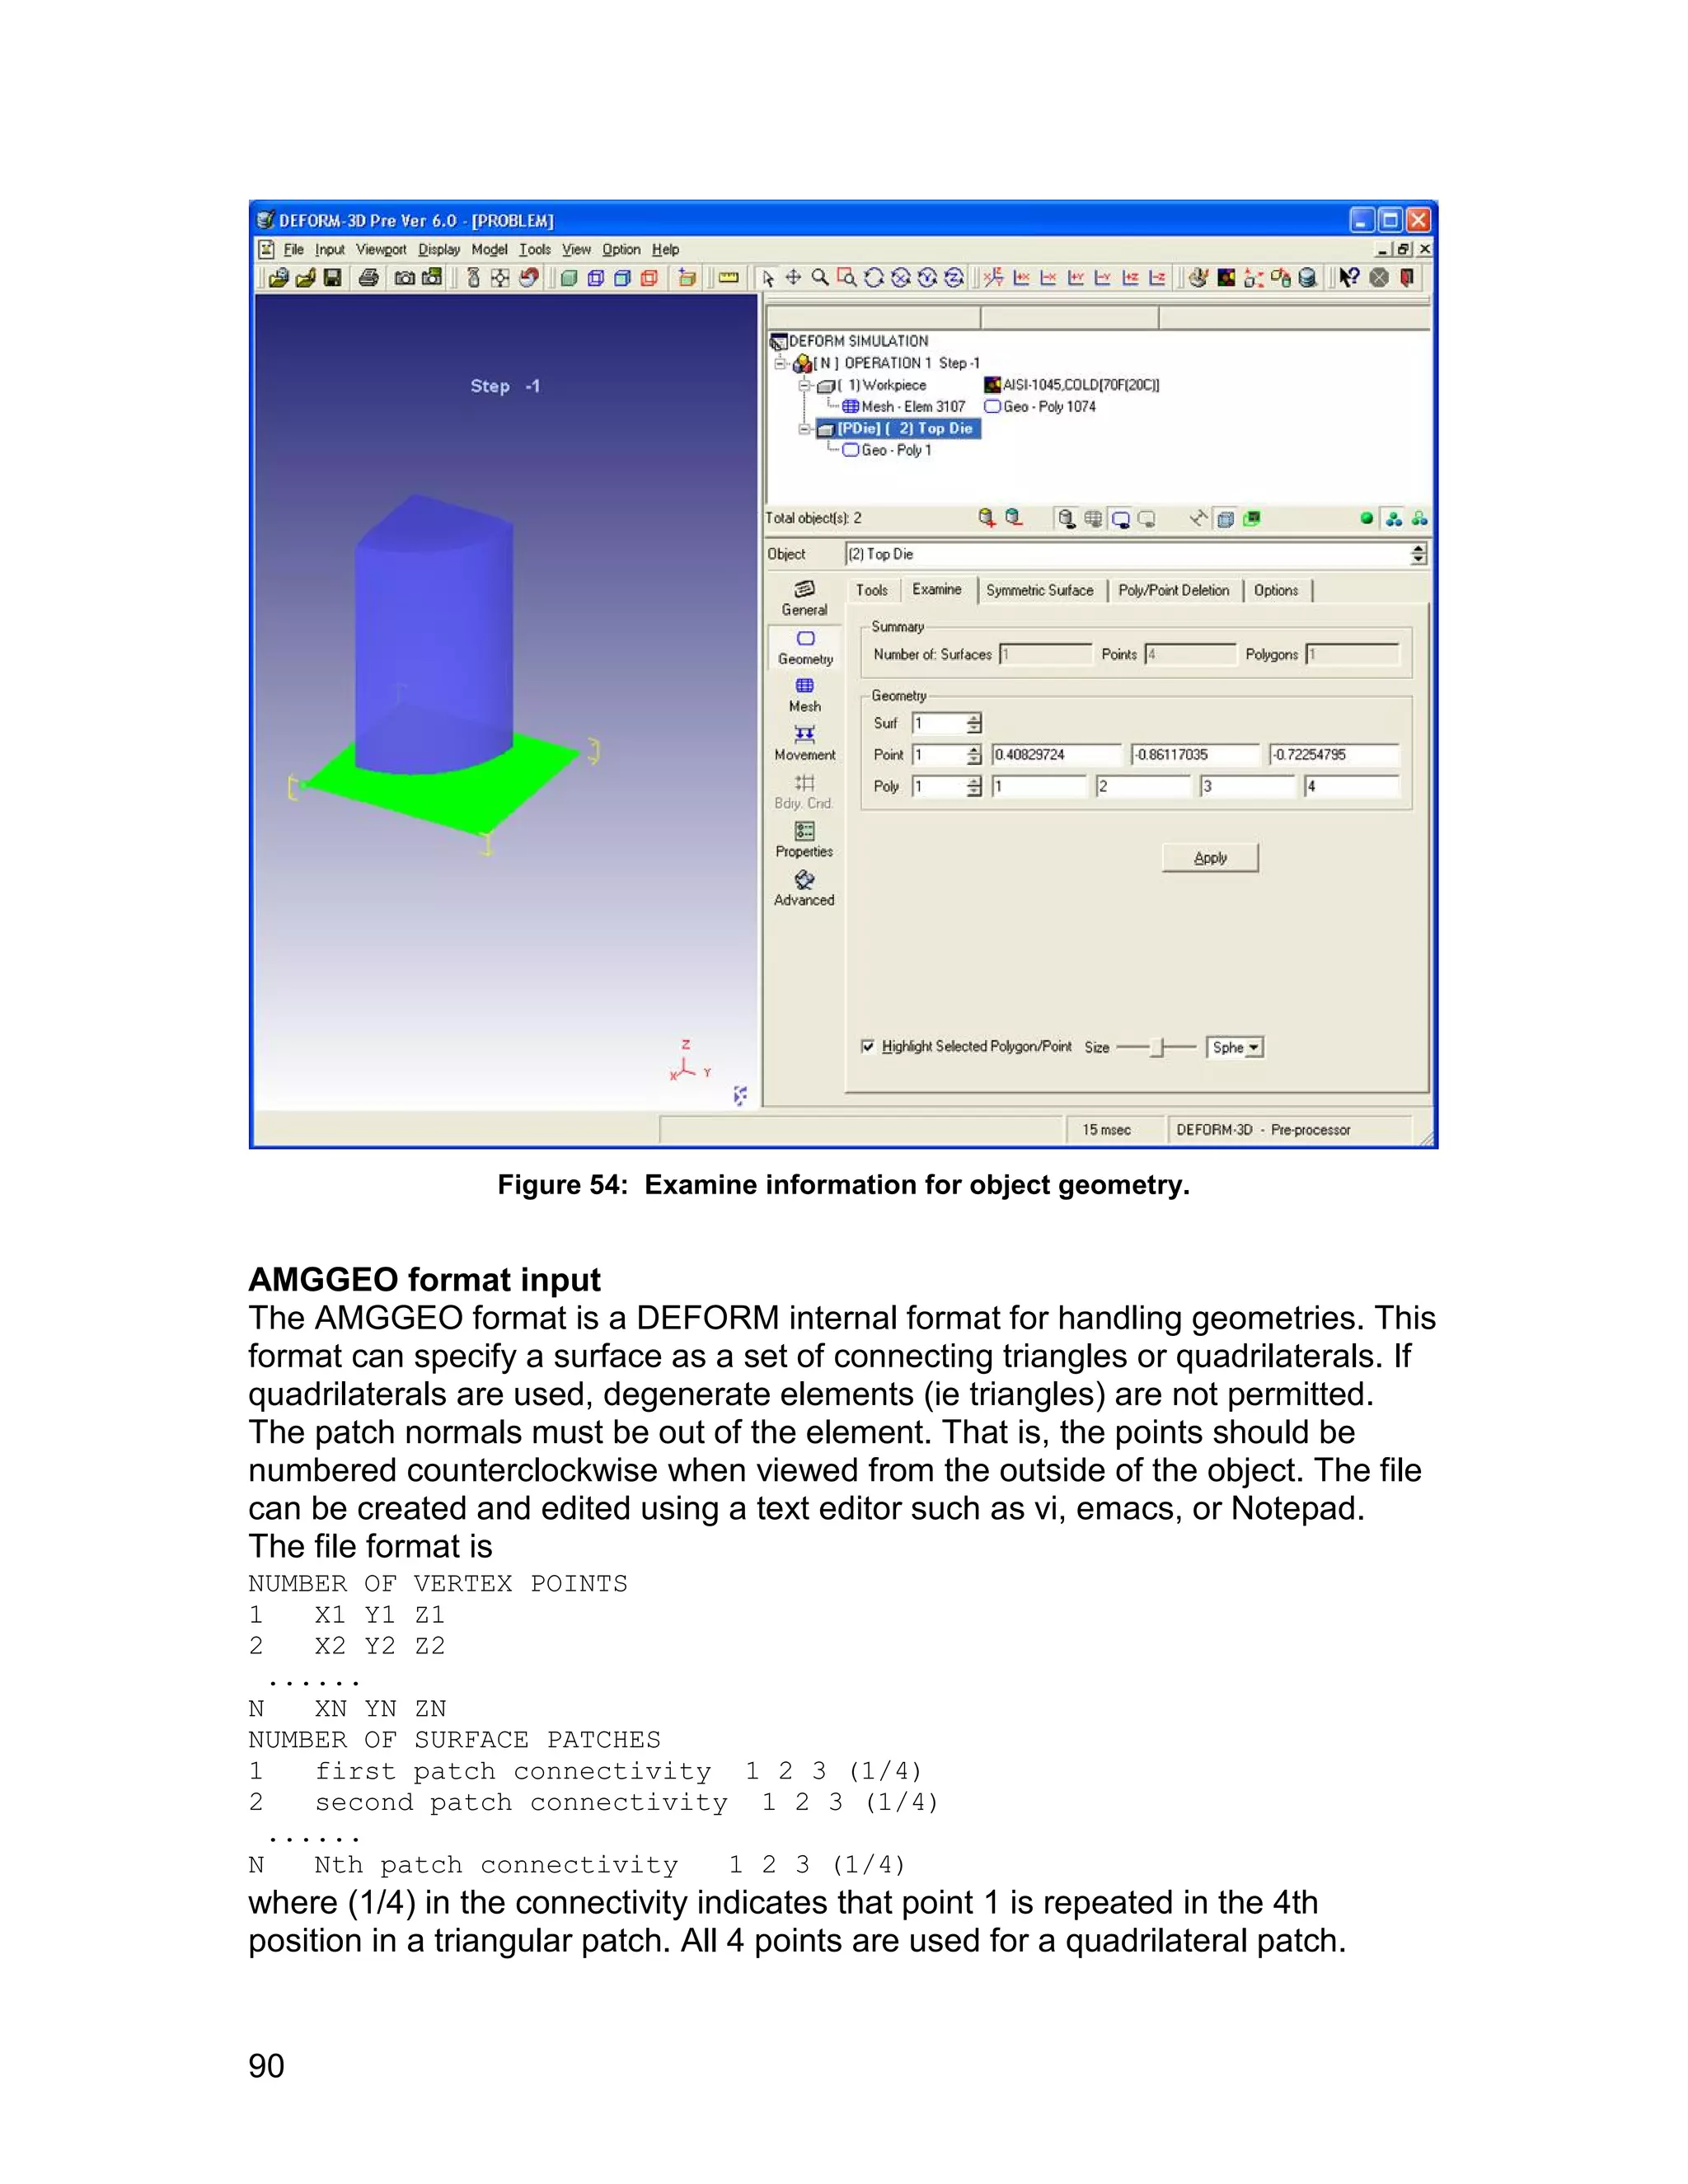The width and height of the screenshot is (1688, 2184).
Task: Open the Mesh settings panel
Action: click(x=804, y=695)
